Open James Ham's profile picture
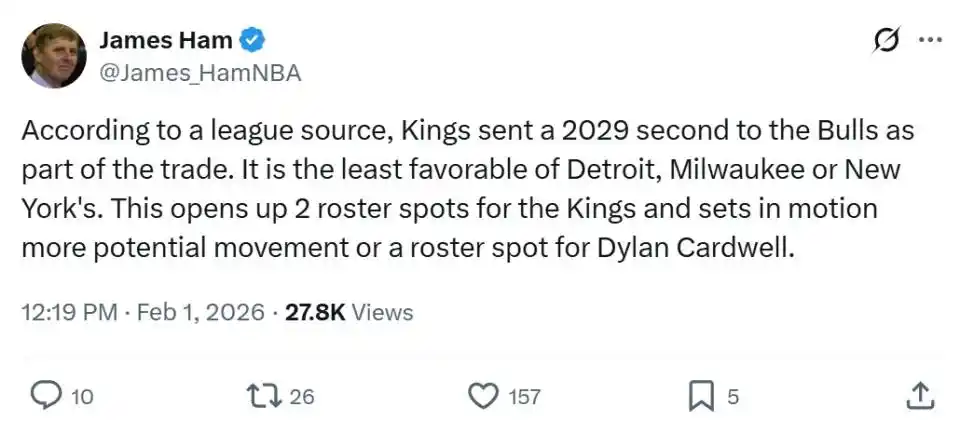 pos(54,56)
